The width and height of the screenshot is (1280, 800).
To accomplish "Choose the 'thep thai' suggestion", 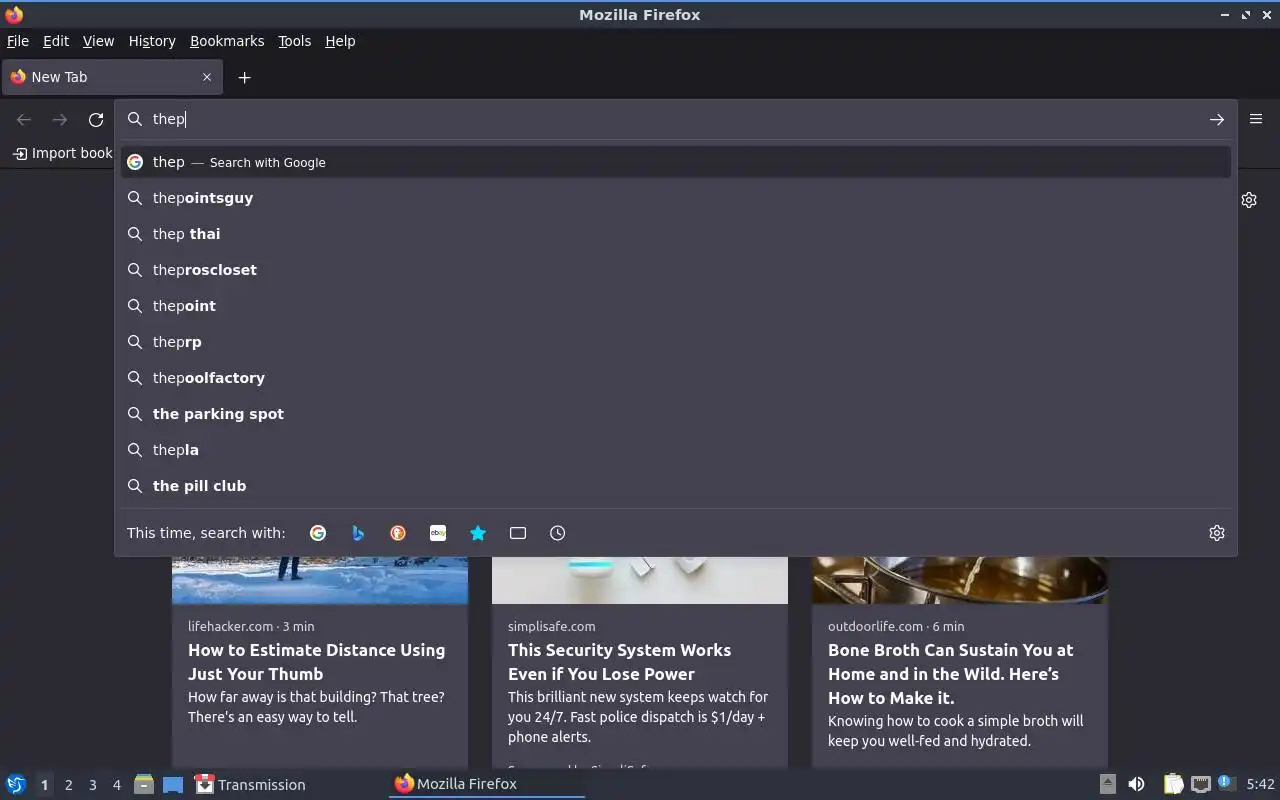I will point(676,234).
